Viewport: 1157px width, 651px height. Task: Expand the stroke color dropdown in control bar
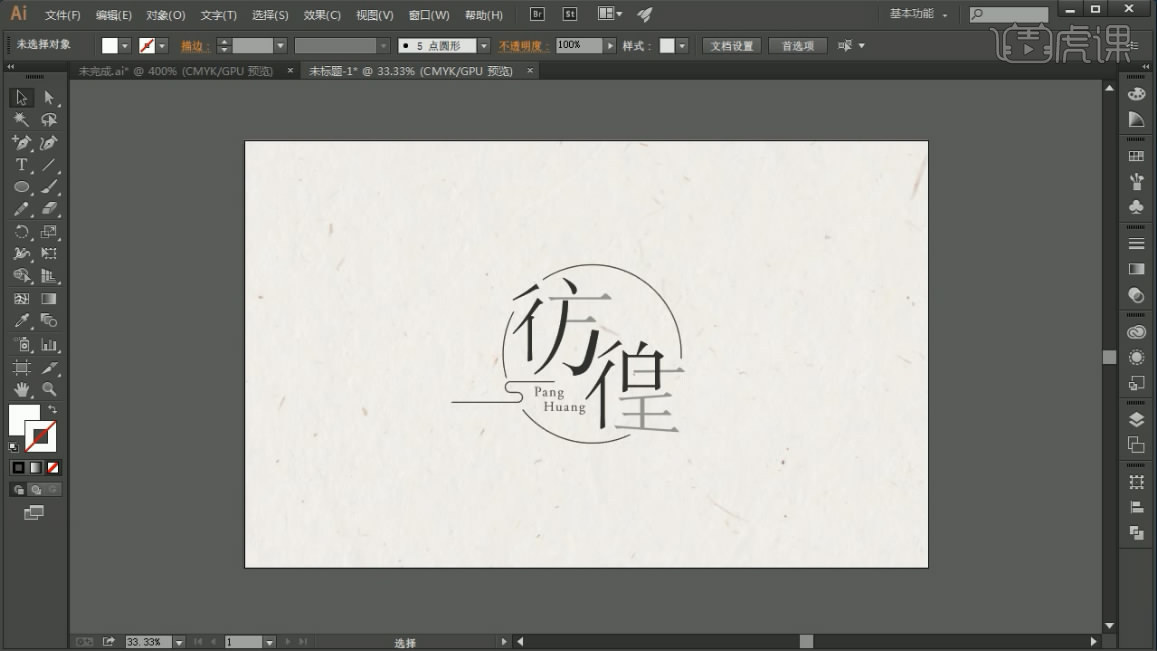(162, 46)
